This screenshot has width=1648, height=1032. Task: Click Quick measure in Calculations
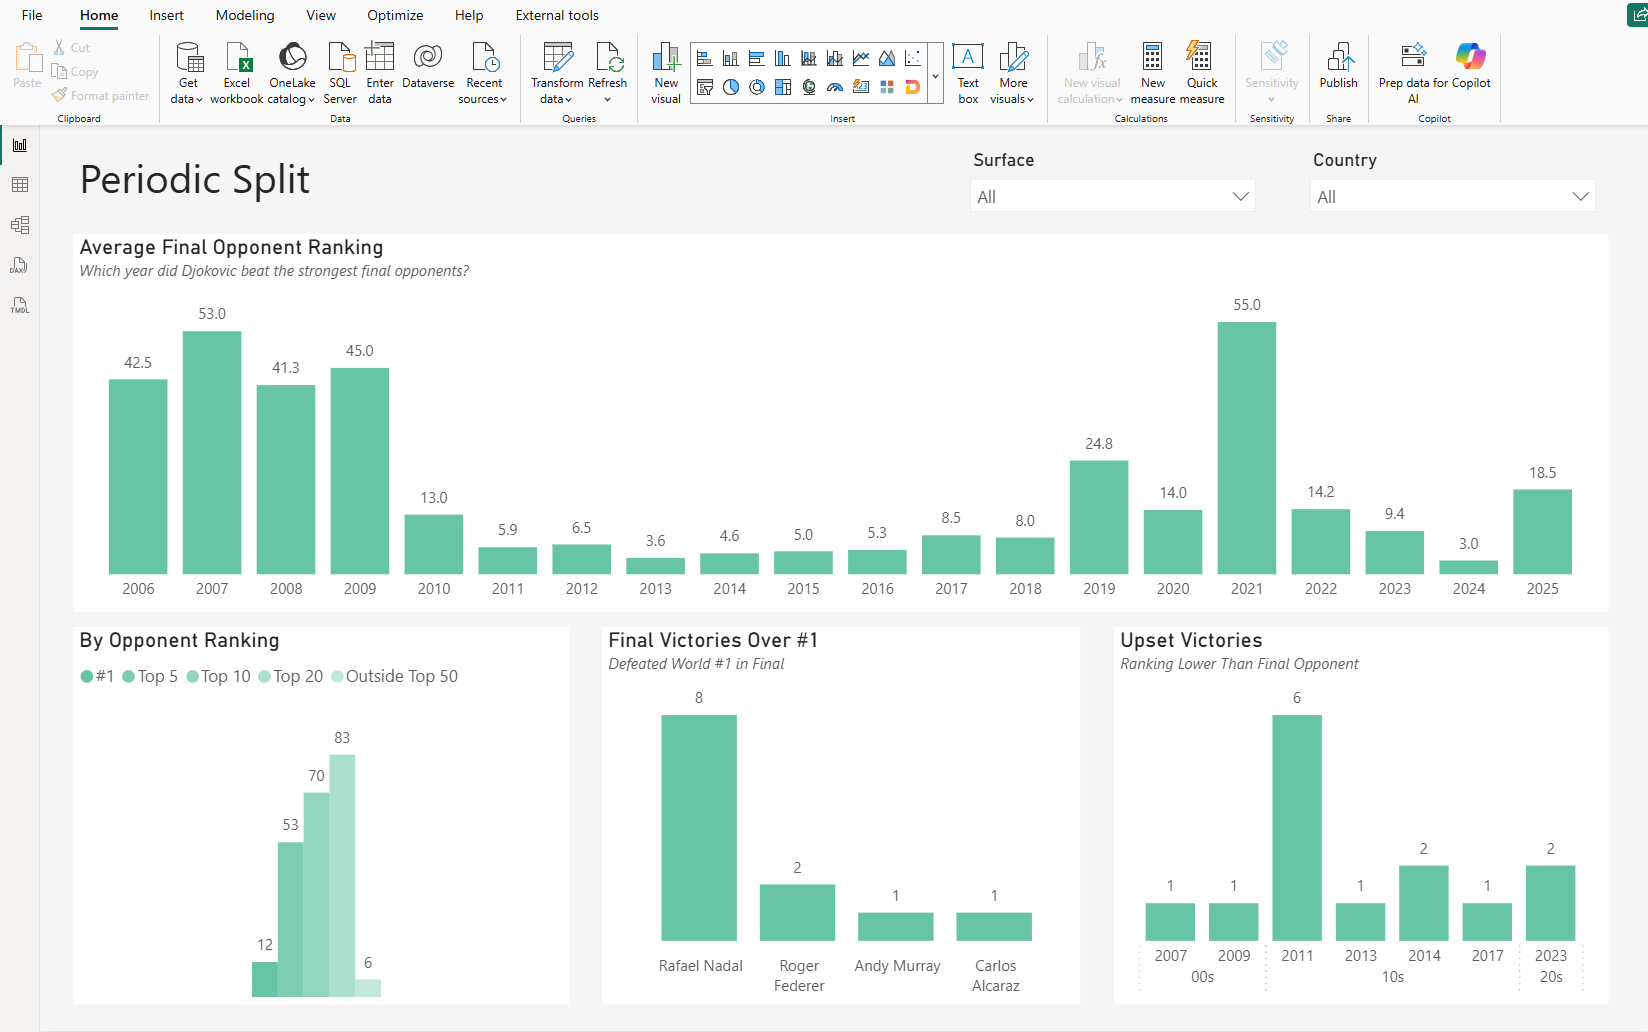1202,72
